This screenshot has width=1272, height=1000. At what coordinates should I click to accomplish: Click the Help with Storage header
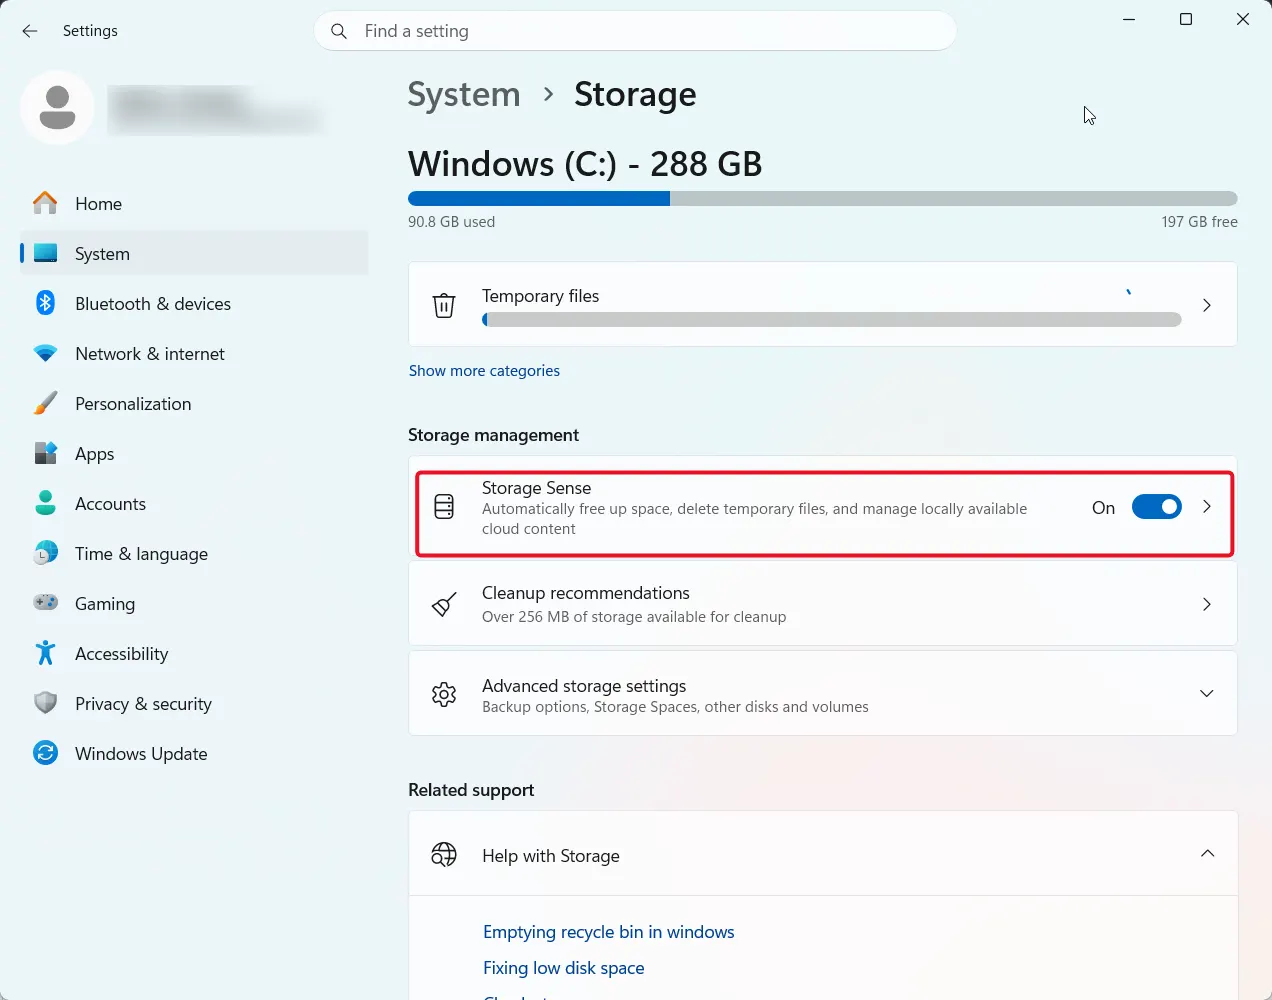(823, 854)
